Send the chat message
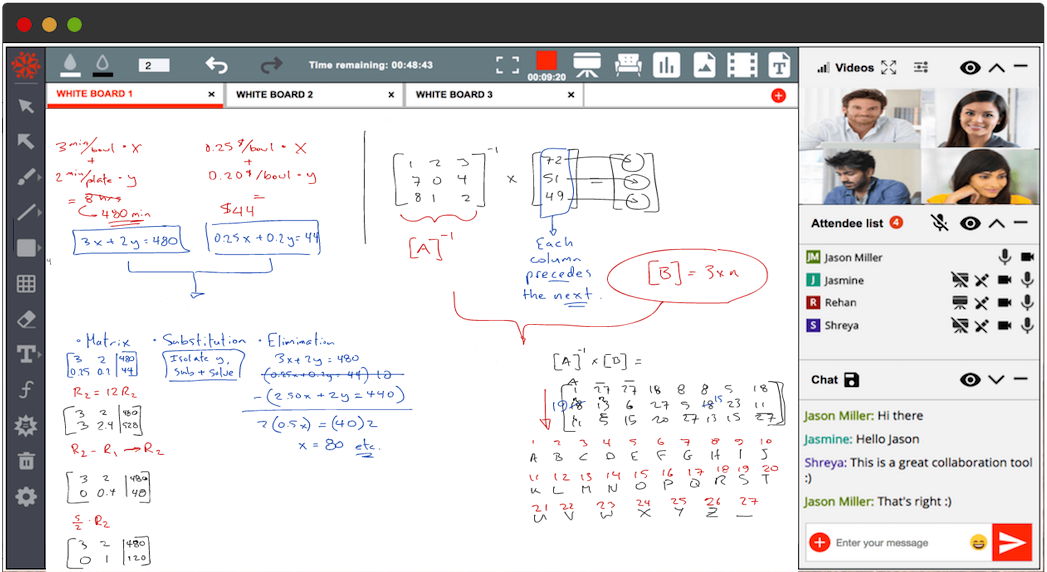This screenshot has height=572, width=1047. 1011,542
